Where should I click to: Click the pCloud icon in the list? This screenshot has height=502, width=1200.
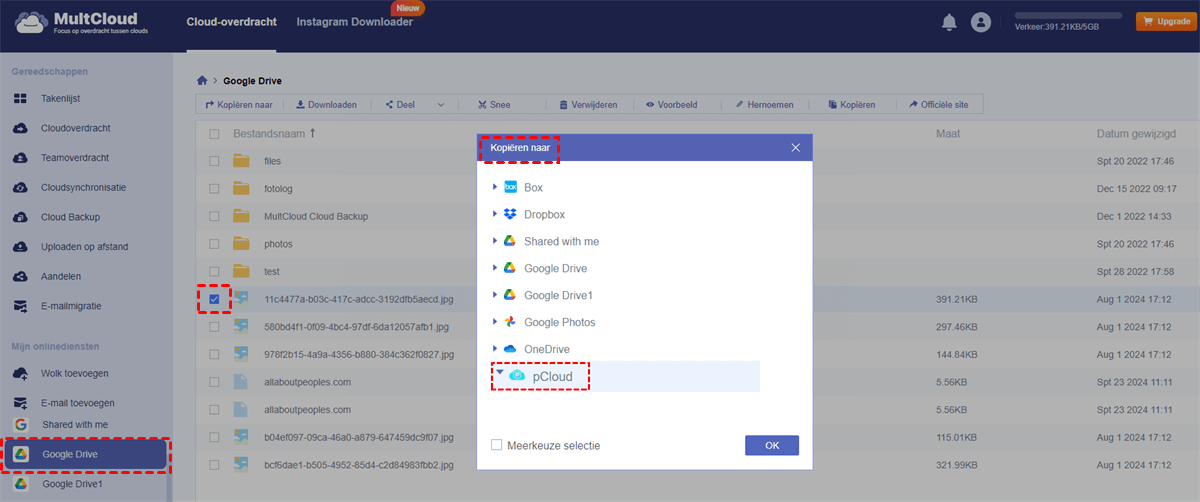point(517,375)
